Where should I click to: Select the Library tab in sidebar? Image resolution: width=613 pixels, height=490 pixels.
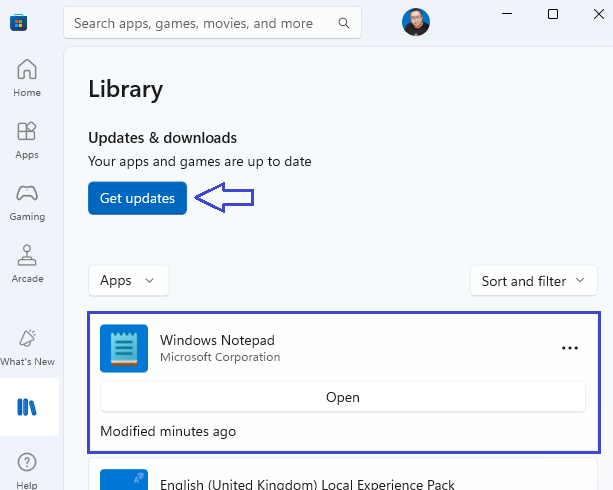point(28,407)
